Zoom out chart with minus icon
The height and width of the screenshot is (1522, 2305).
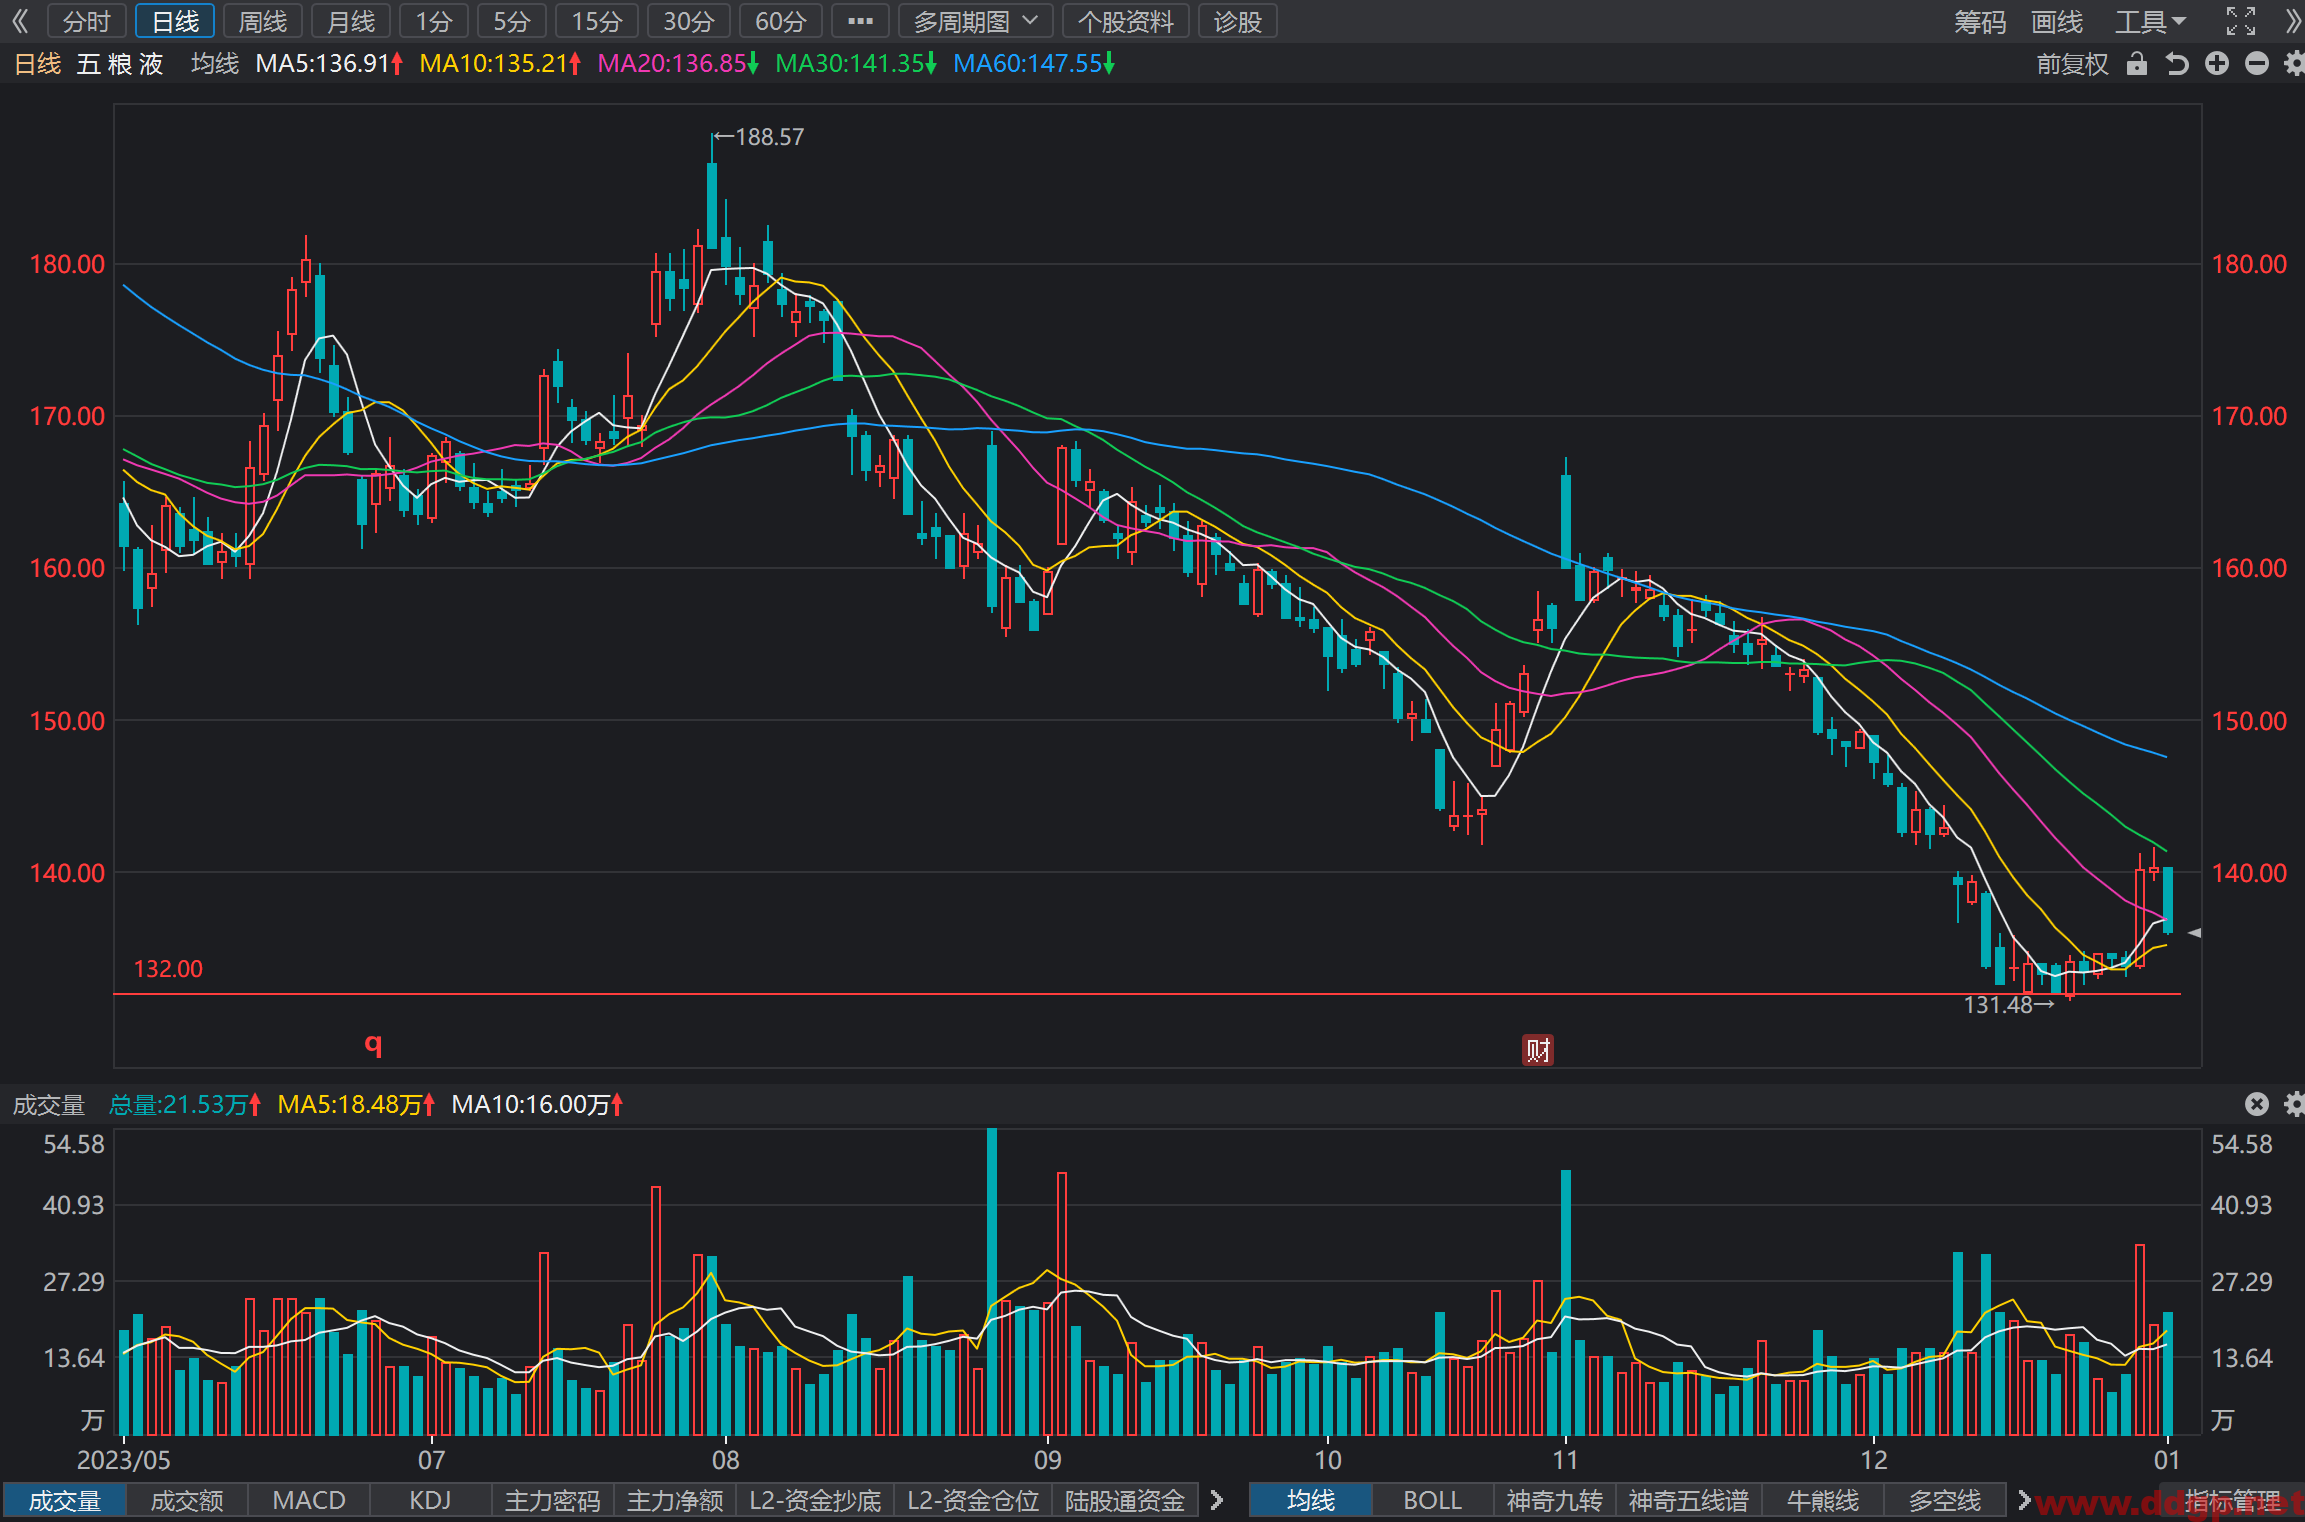[x=2257, y=64]
